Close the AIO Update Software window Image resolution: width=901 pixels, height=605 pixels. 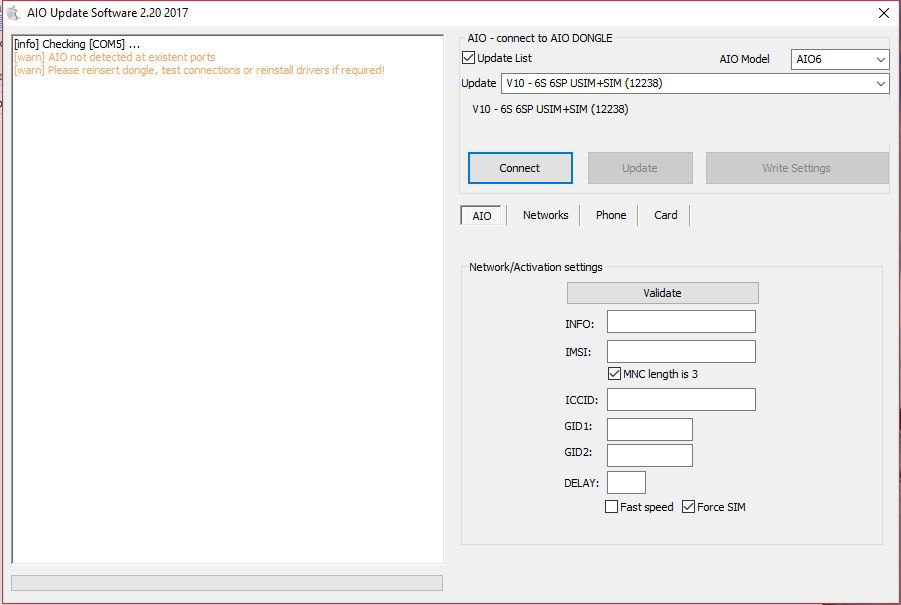click(883, 13)
